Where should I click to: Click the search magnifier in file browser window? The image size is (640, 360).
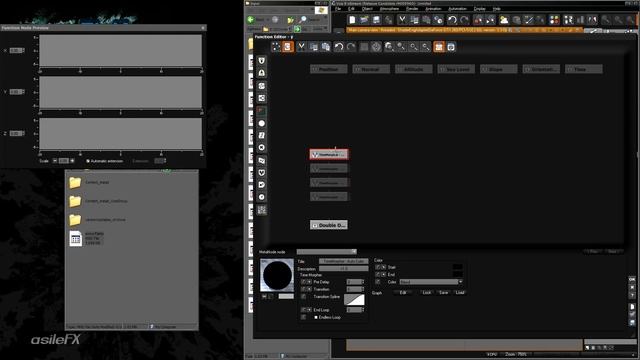click(x=303, y=19)
